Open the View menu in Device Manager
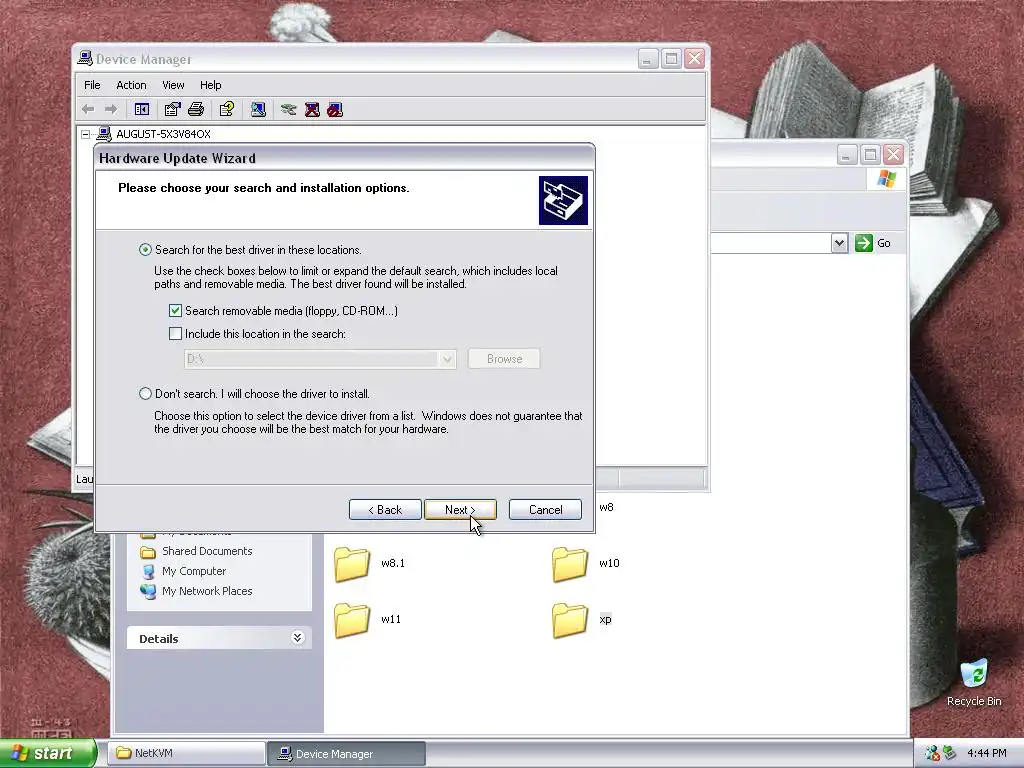 pyautogui.click(x=173, y=85)
